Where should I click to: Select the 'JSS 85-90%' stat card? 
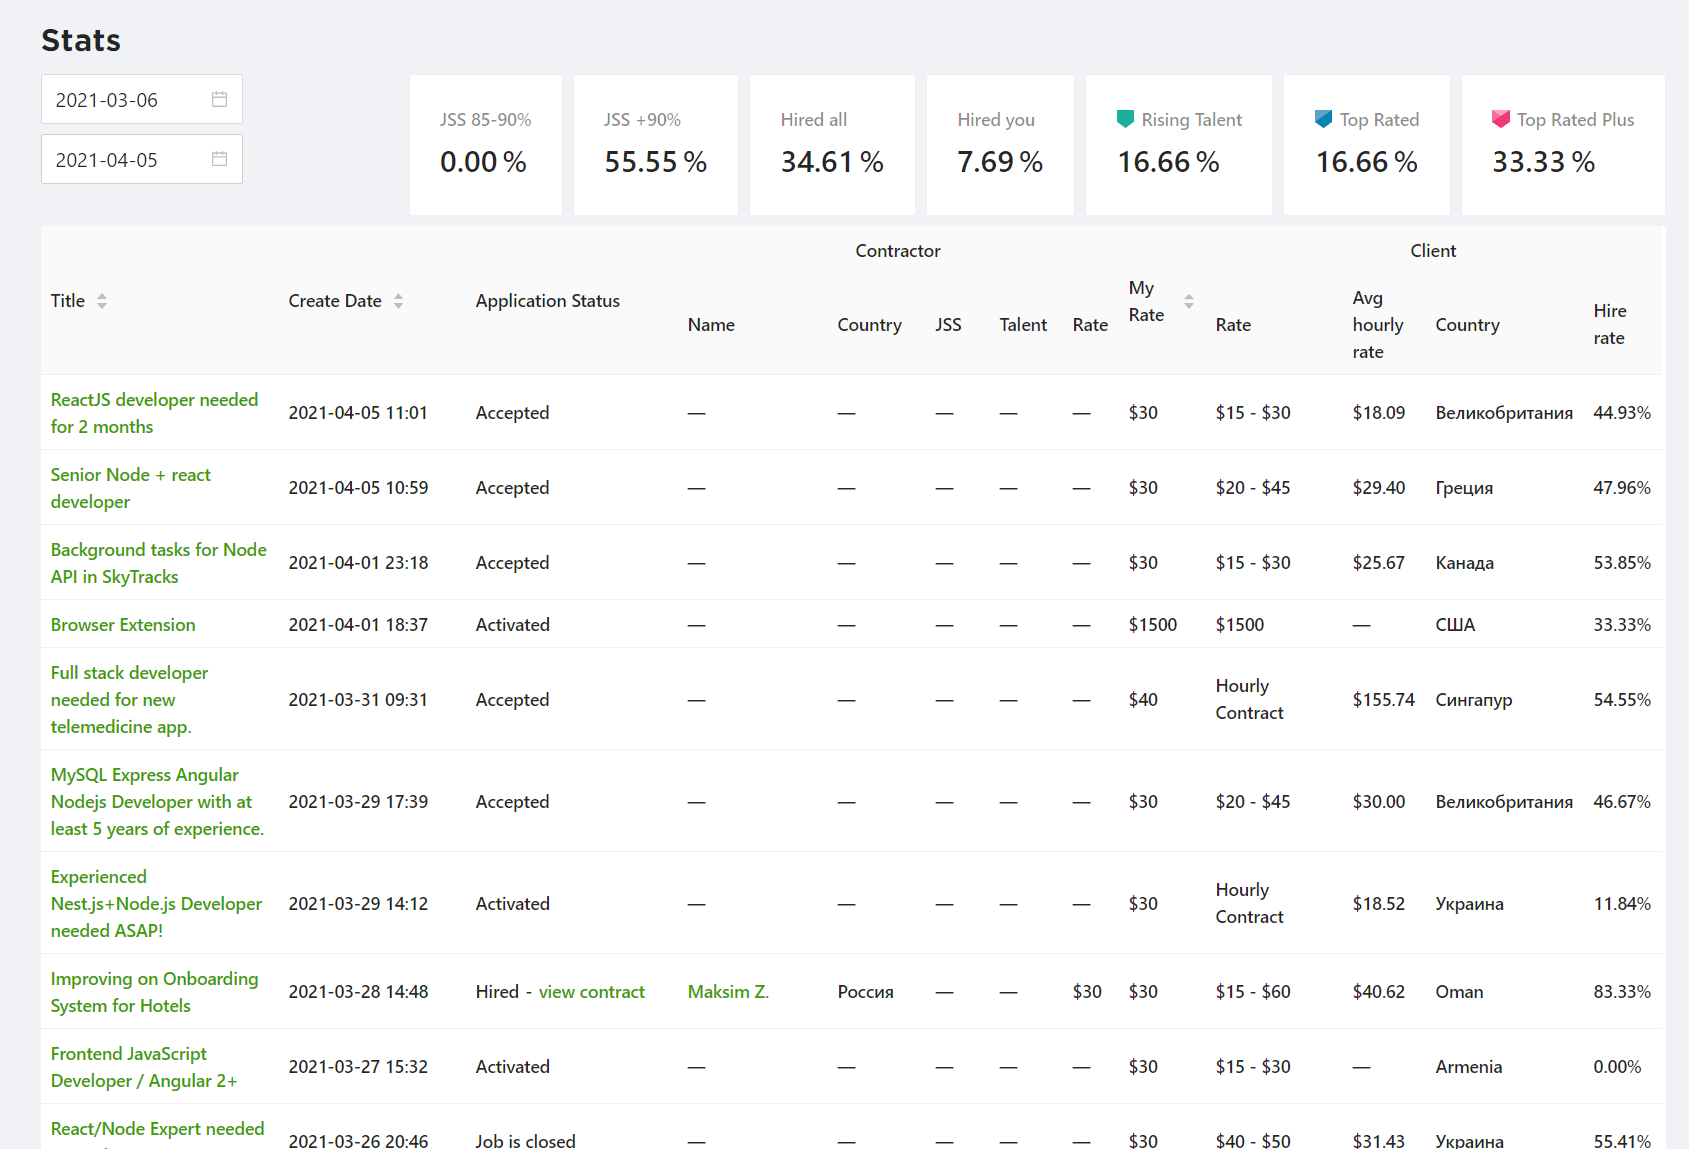(x=486, y=145)
